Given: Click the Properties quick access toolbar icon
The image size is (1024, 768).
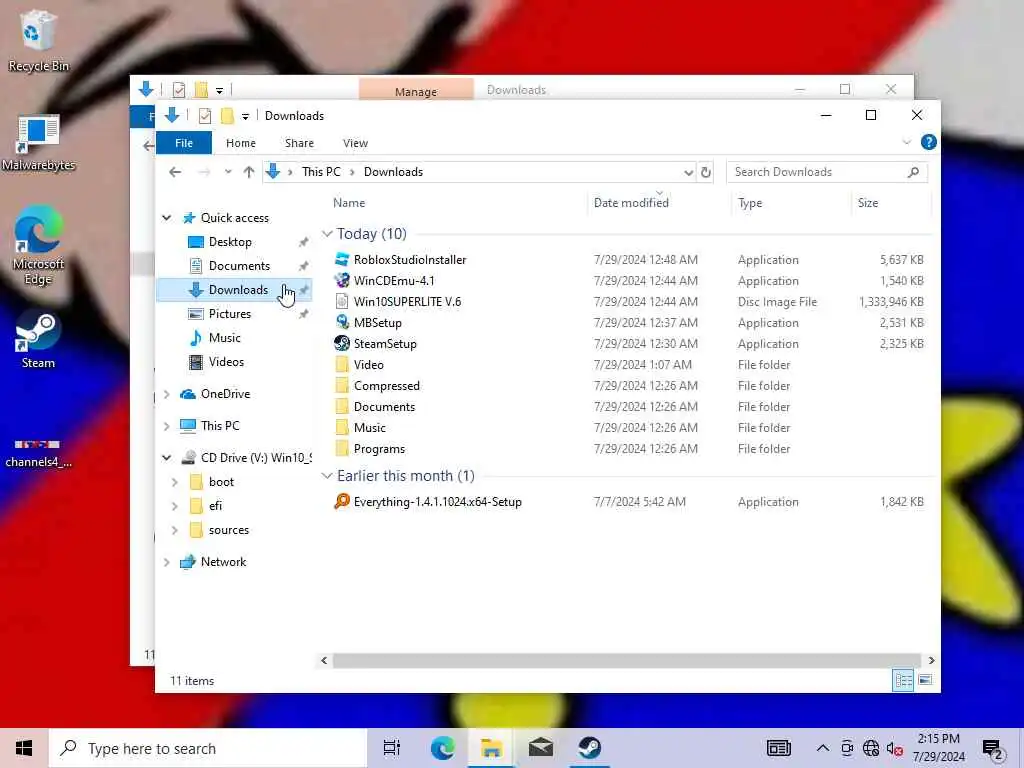Looking at the screenshot, I should (x=205, y=116).
